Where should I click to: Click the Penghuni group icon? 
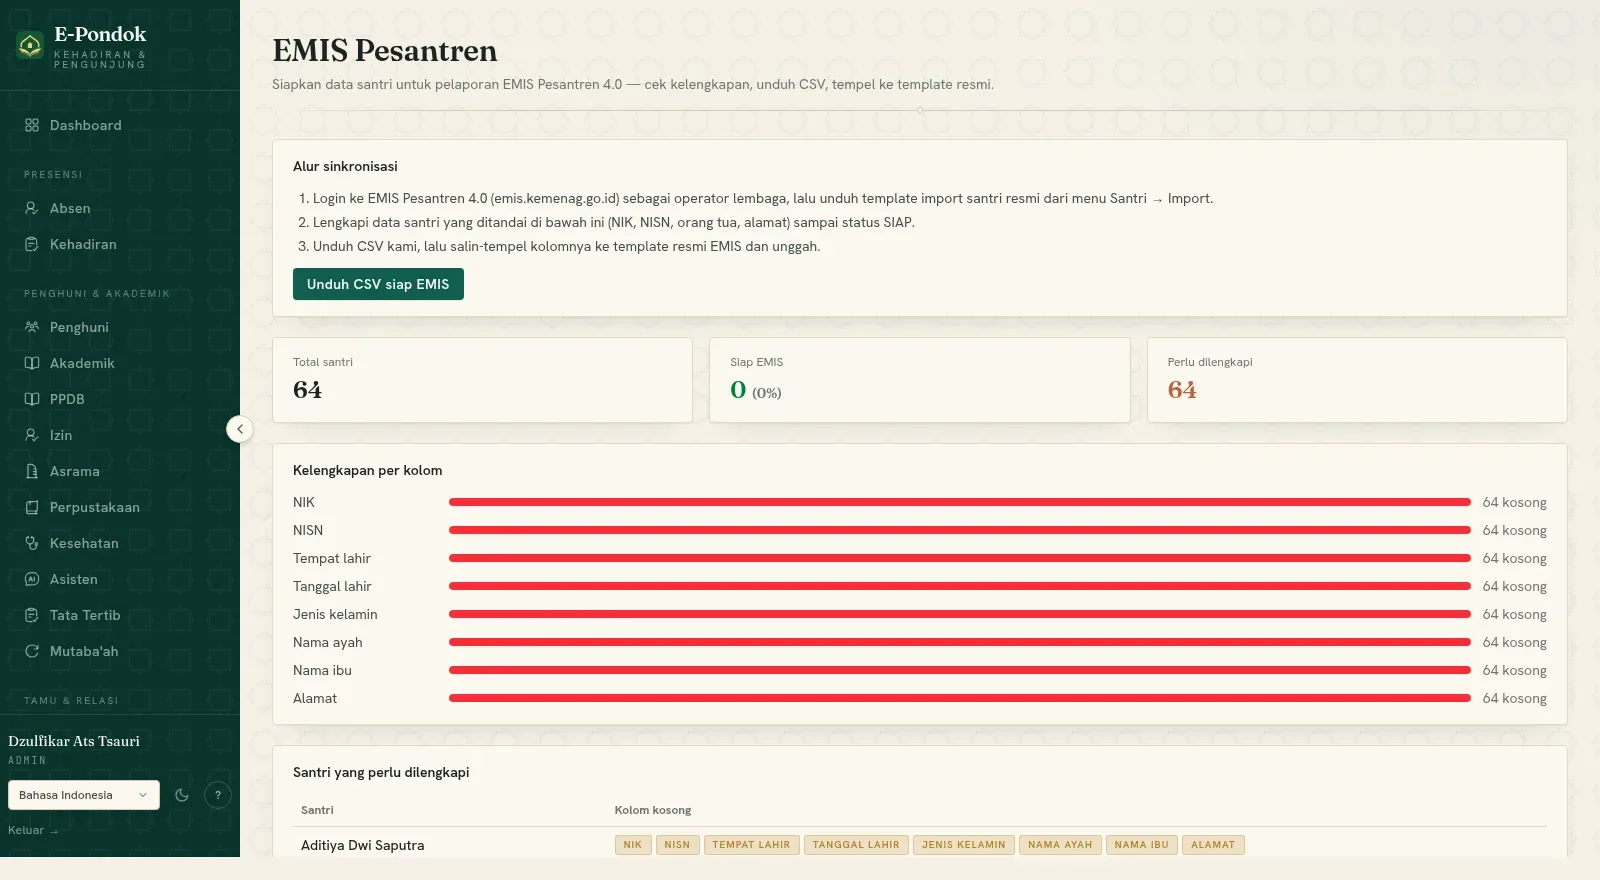(32, 327)
